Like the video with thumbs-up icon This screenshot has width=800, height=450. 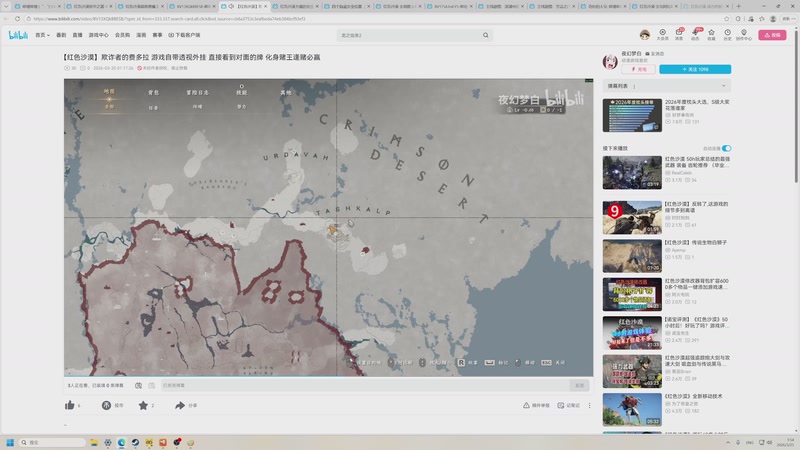(x=70, y=405)
